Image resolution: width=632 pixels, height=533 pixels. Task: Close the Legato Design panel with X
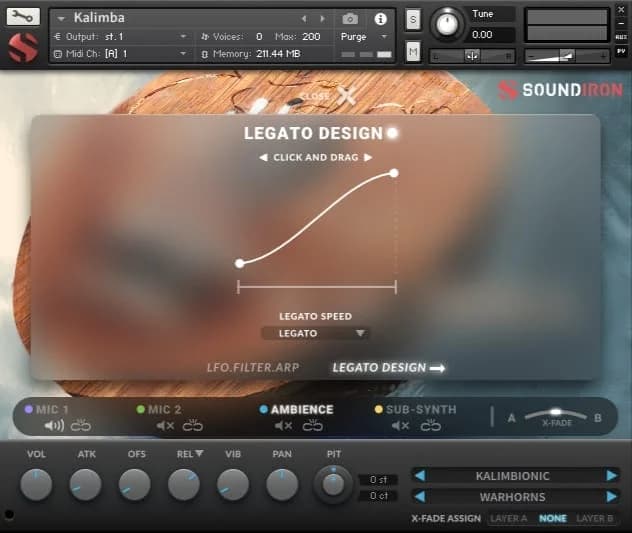point(346,96)
